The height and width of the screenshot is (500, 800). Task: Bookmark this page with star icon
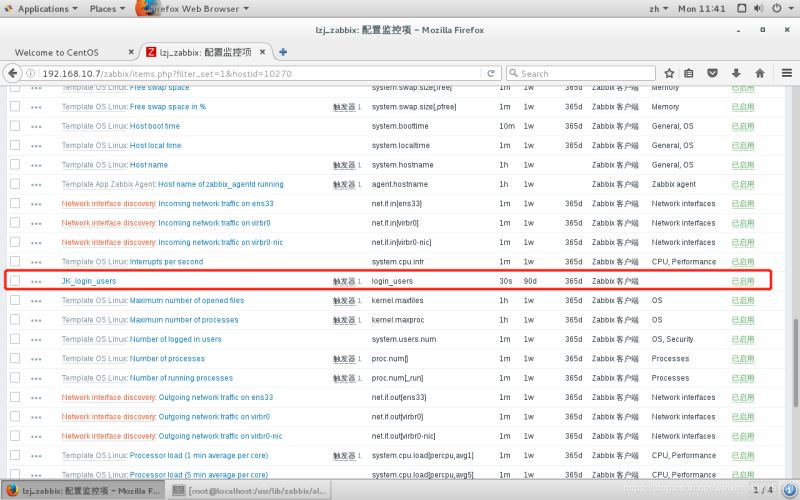click(669, 73)
